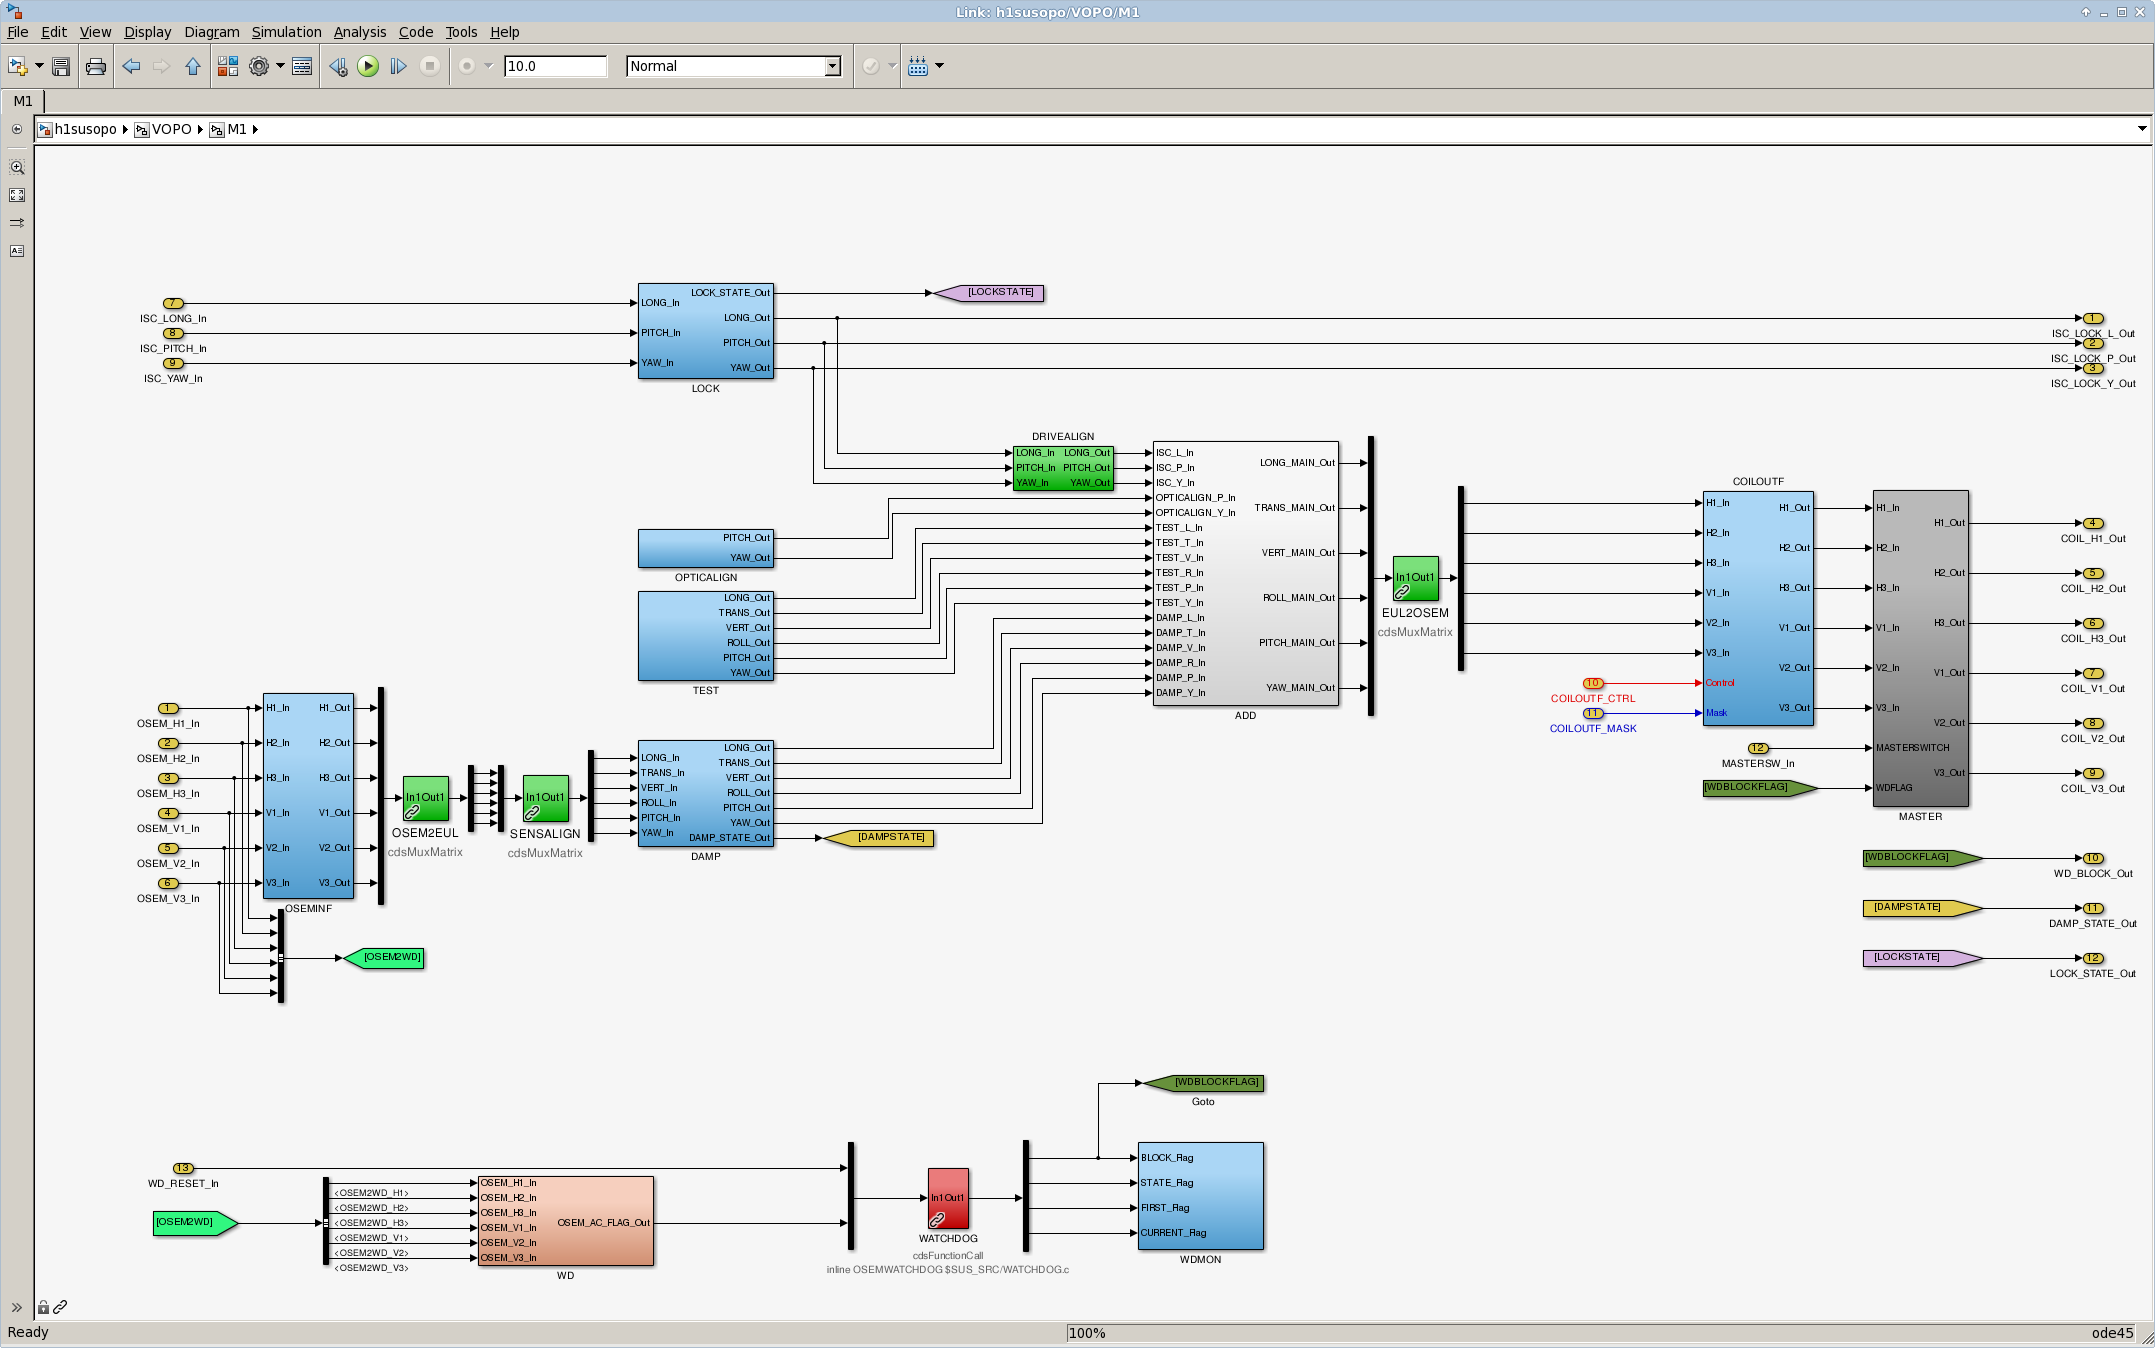This screenshot has height=1348, width=2155.
Task: Click the Build Model icon
Action: 918,66
